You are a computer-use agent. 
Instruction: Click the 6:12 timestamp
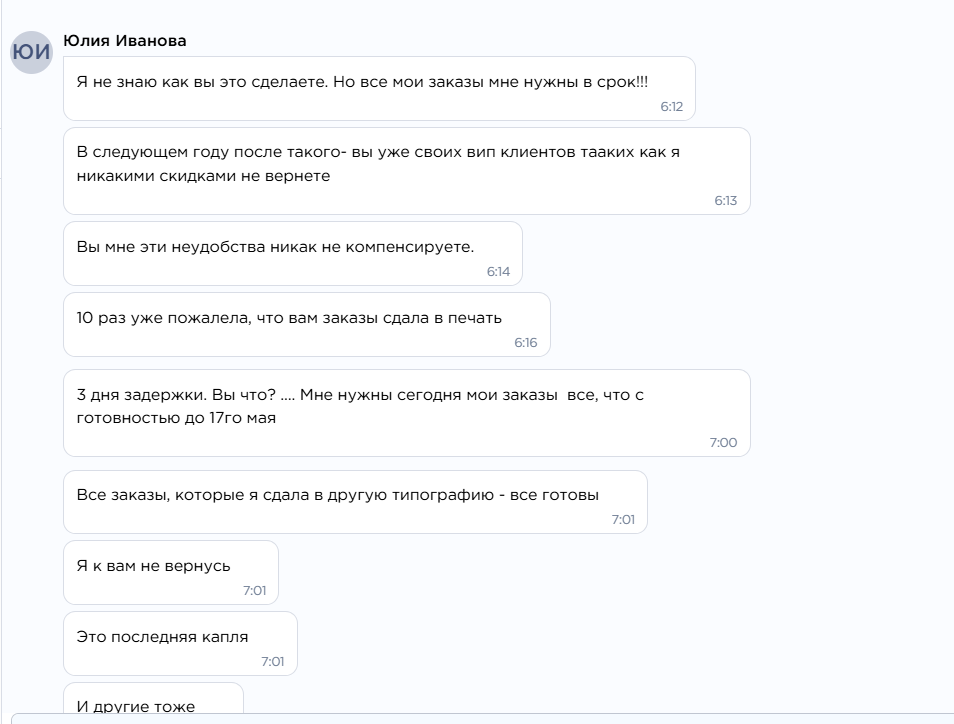(672, 106)
